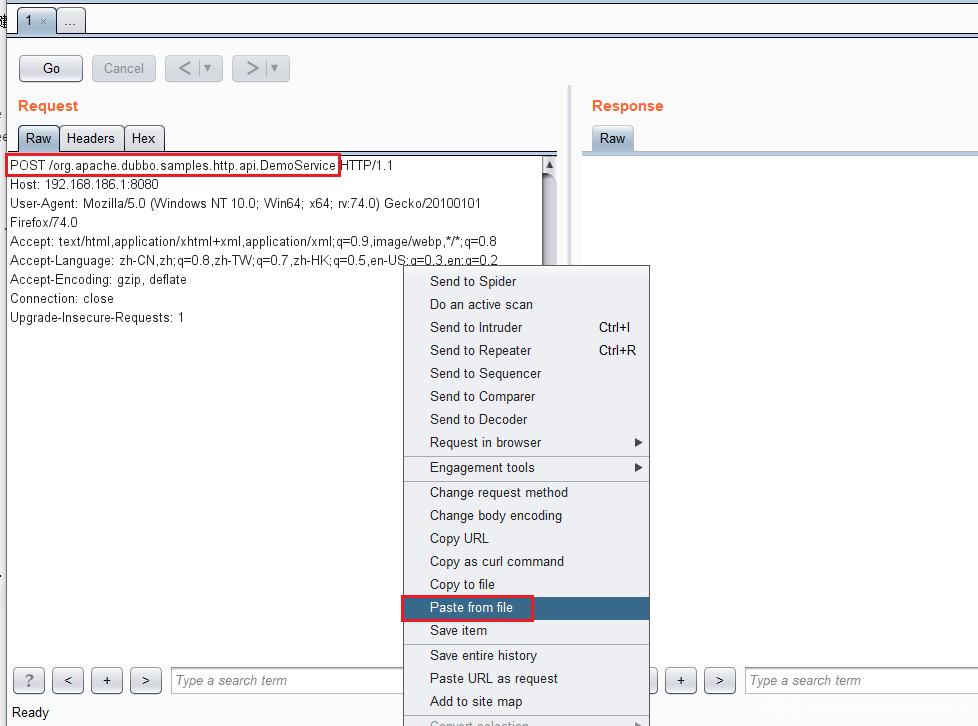Click the previous match button in request search

pyautogui.click(x=68, y=681)
